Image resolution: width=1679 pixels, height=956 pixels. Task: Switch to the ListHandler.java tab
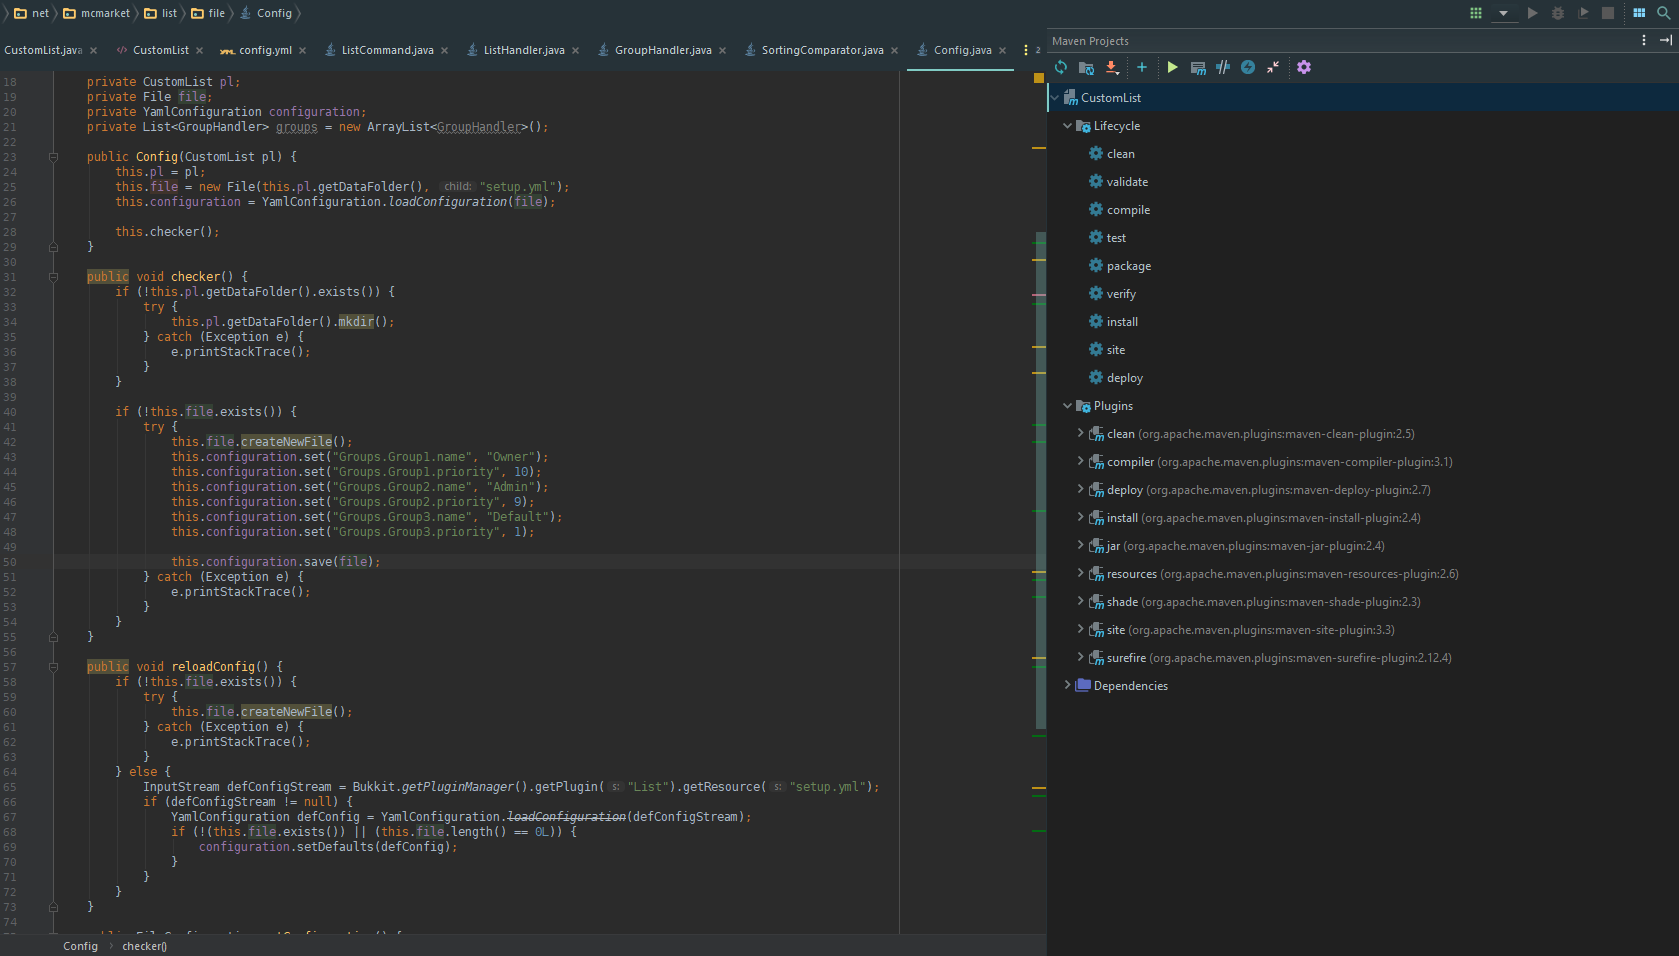523,50
